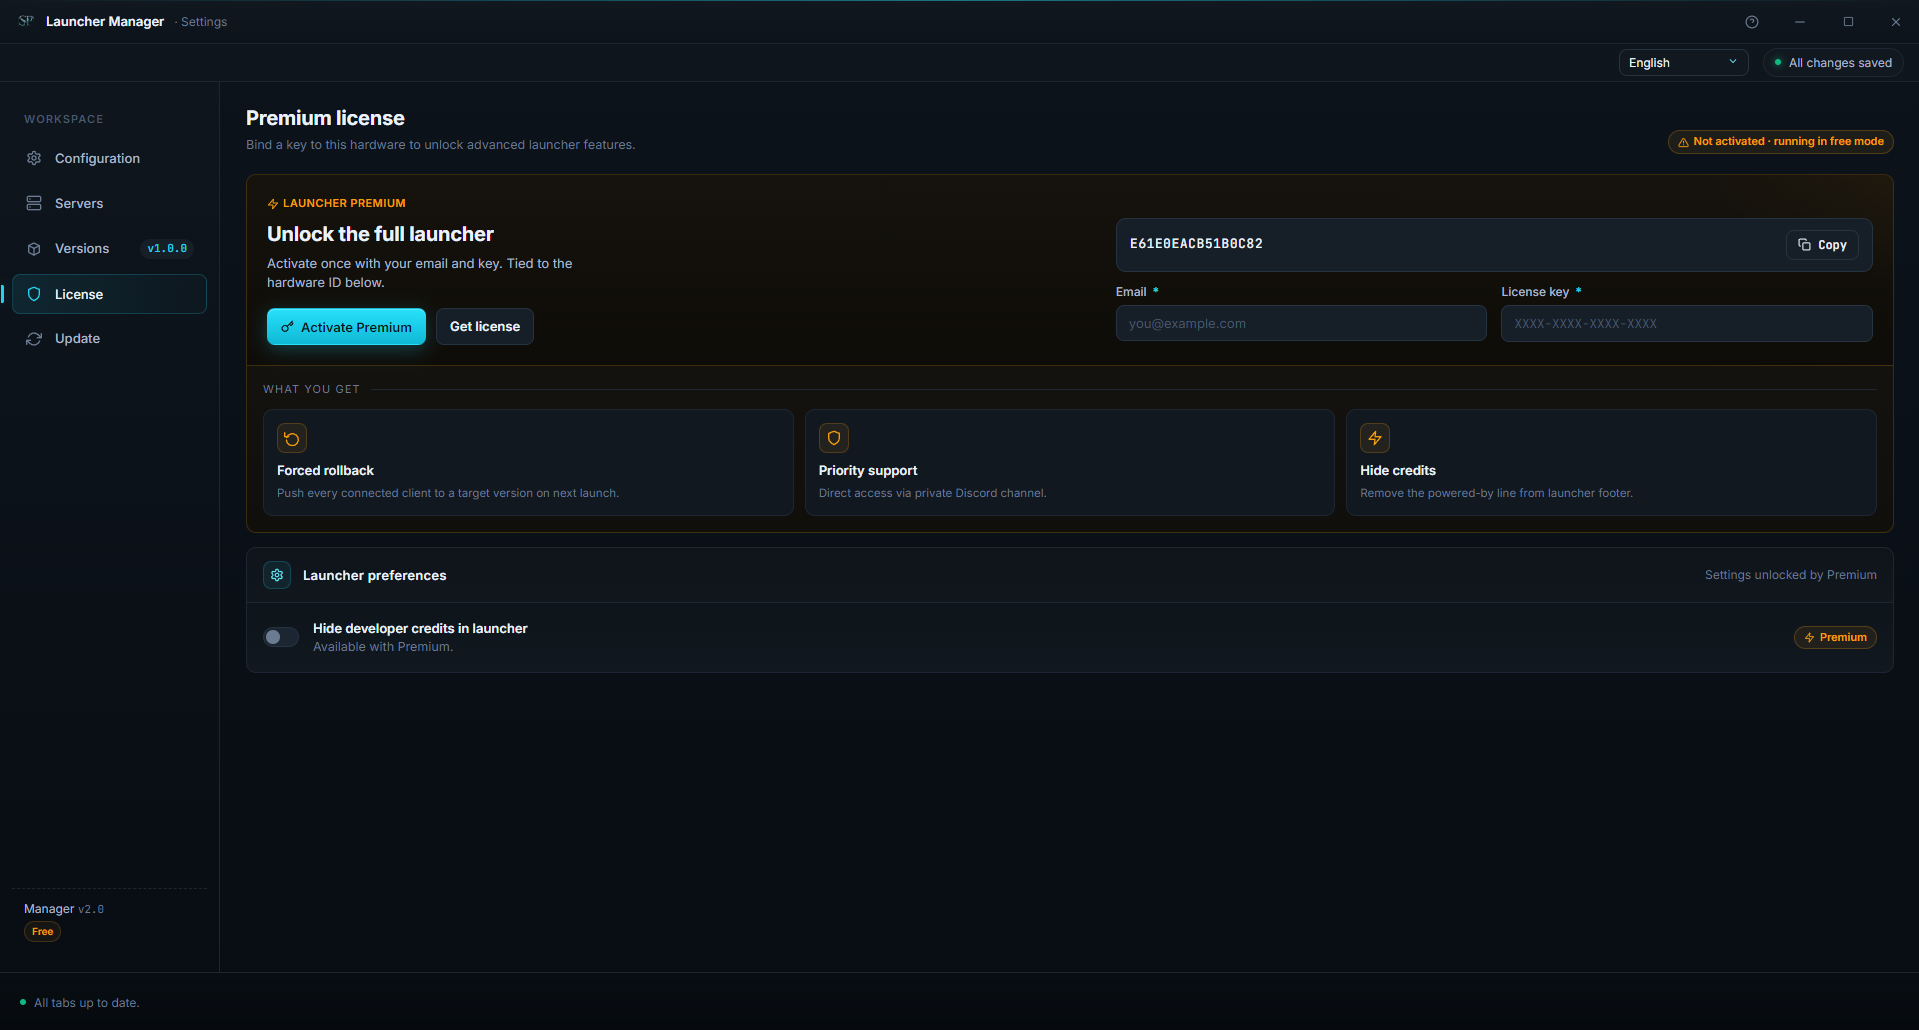This screenshot has height=1030, width=1919.
Task: Click the Not activated free mode badge
Action: pyautogui.click(x=1780, y=142)
